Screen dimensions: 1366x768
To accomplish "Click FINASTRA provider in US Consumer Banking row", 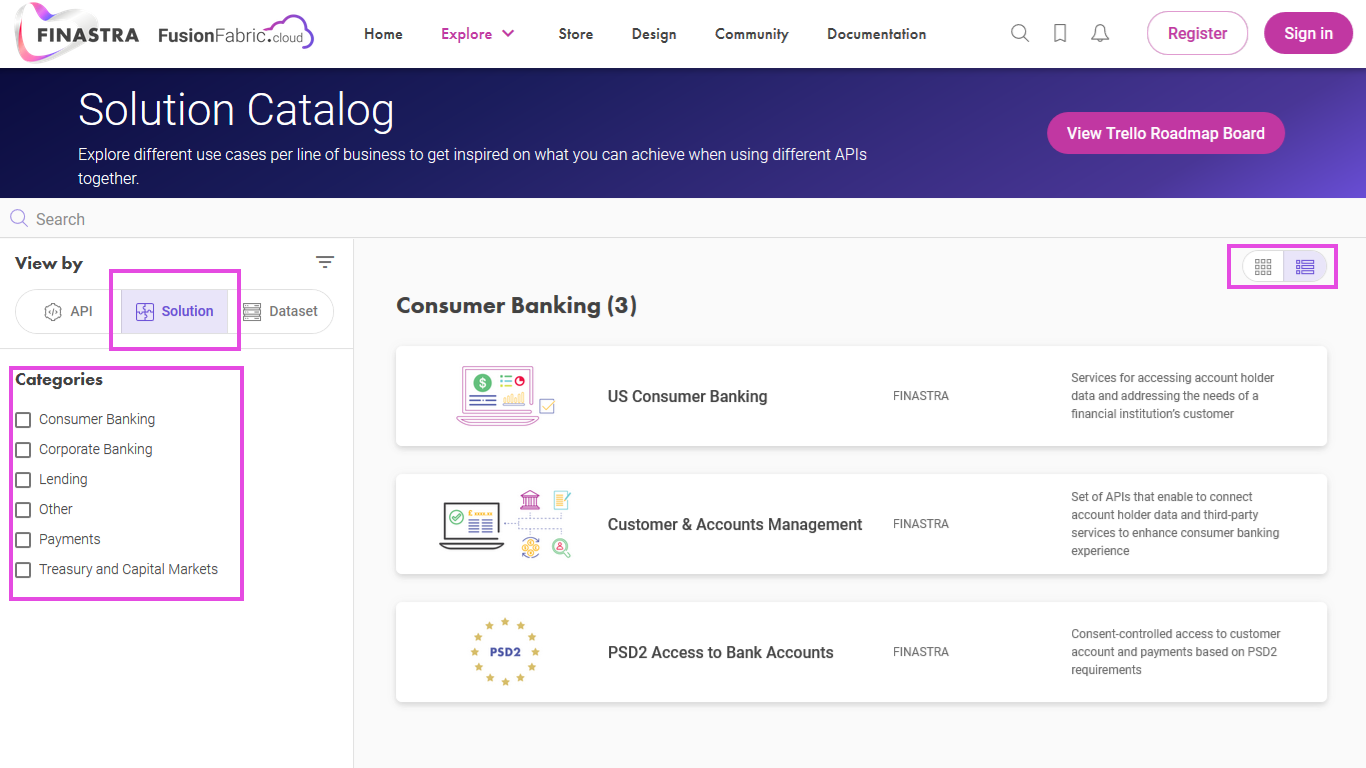I will pos(921,396).
